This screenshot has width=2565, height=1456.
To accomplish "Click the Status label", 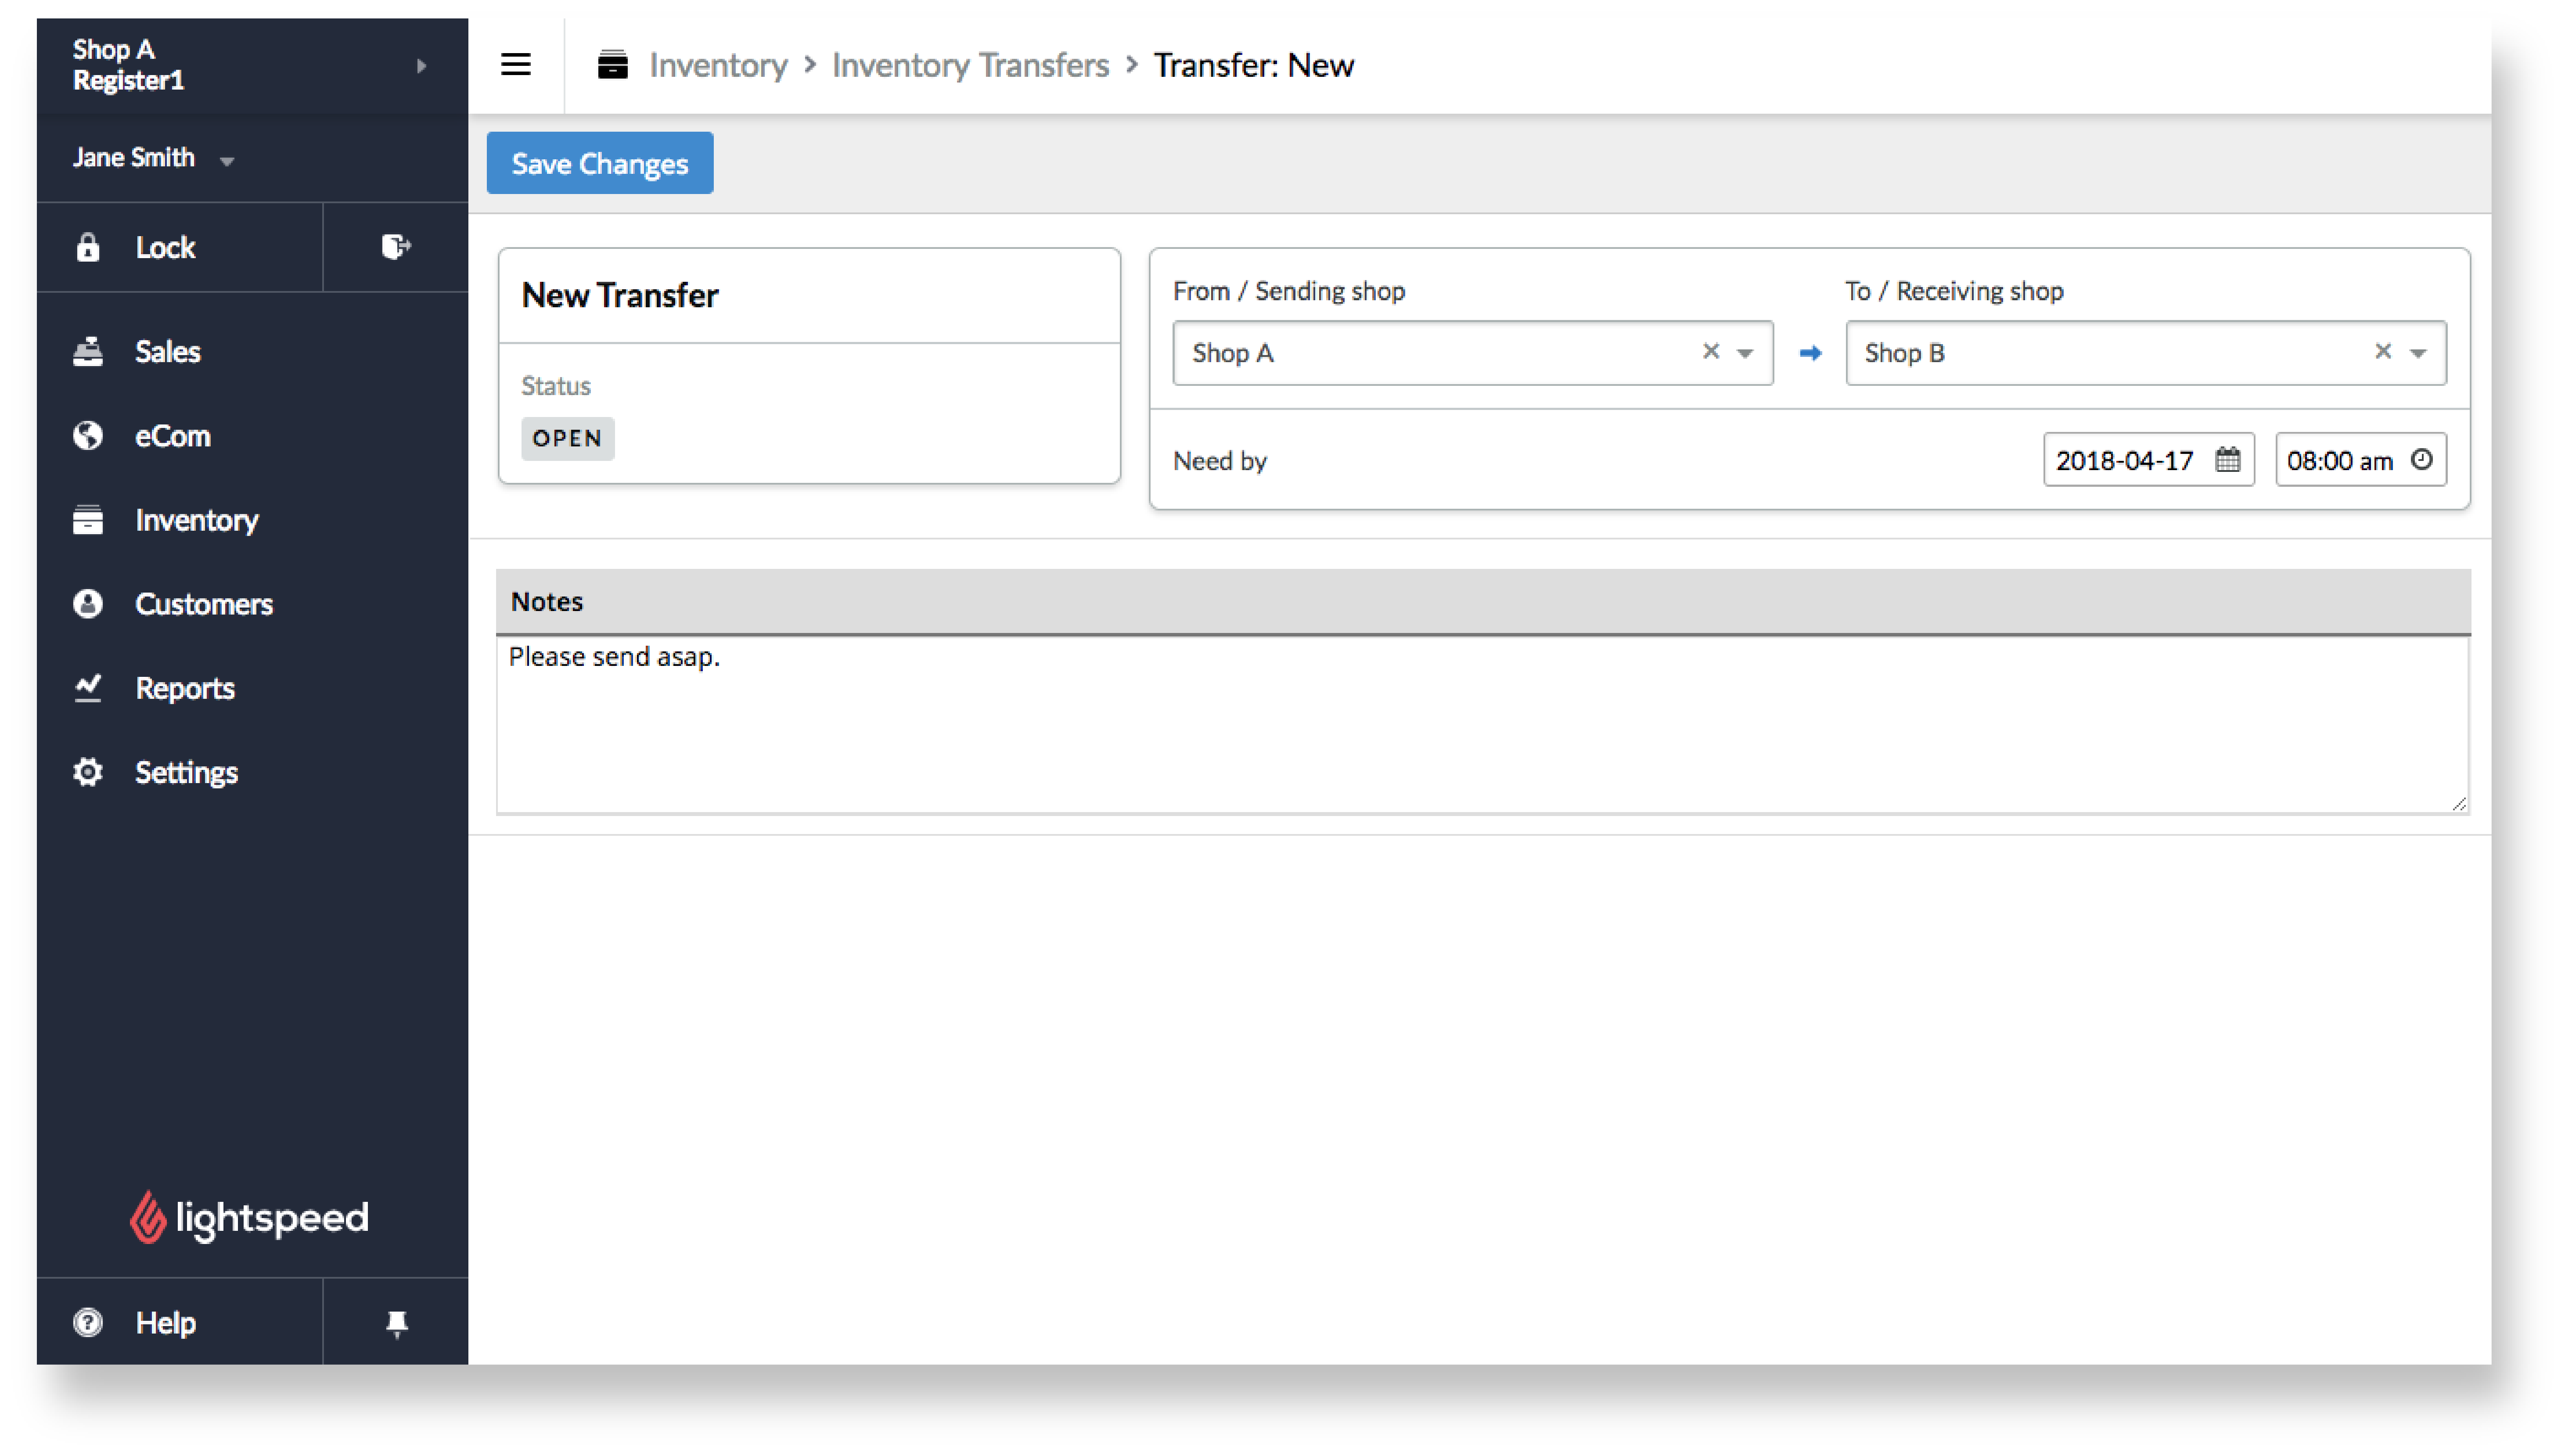I will (x=556, y=386).
